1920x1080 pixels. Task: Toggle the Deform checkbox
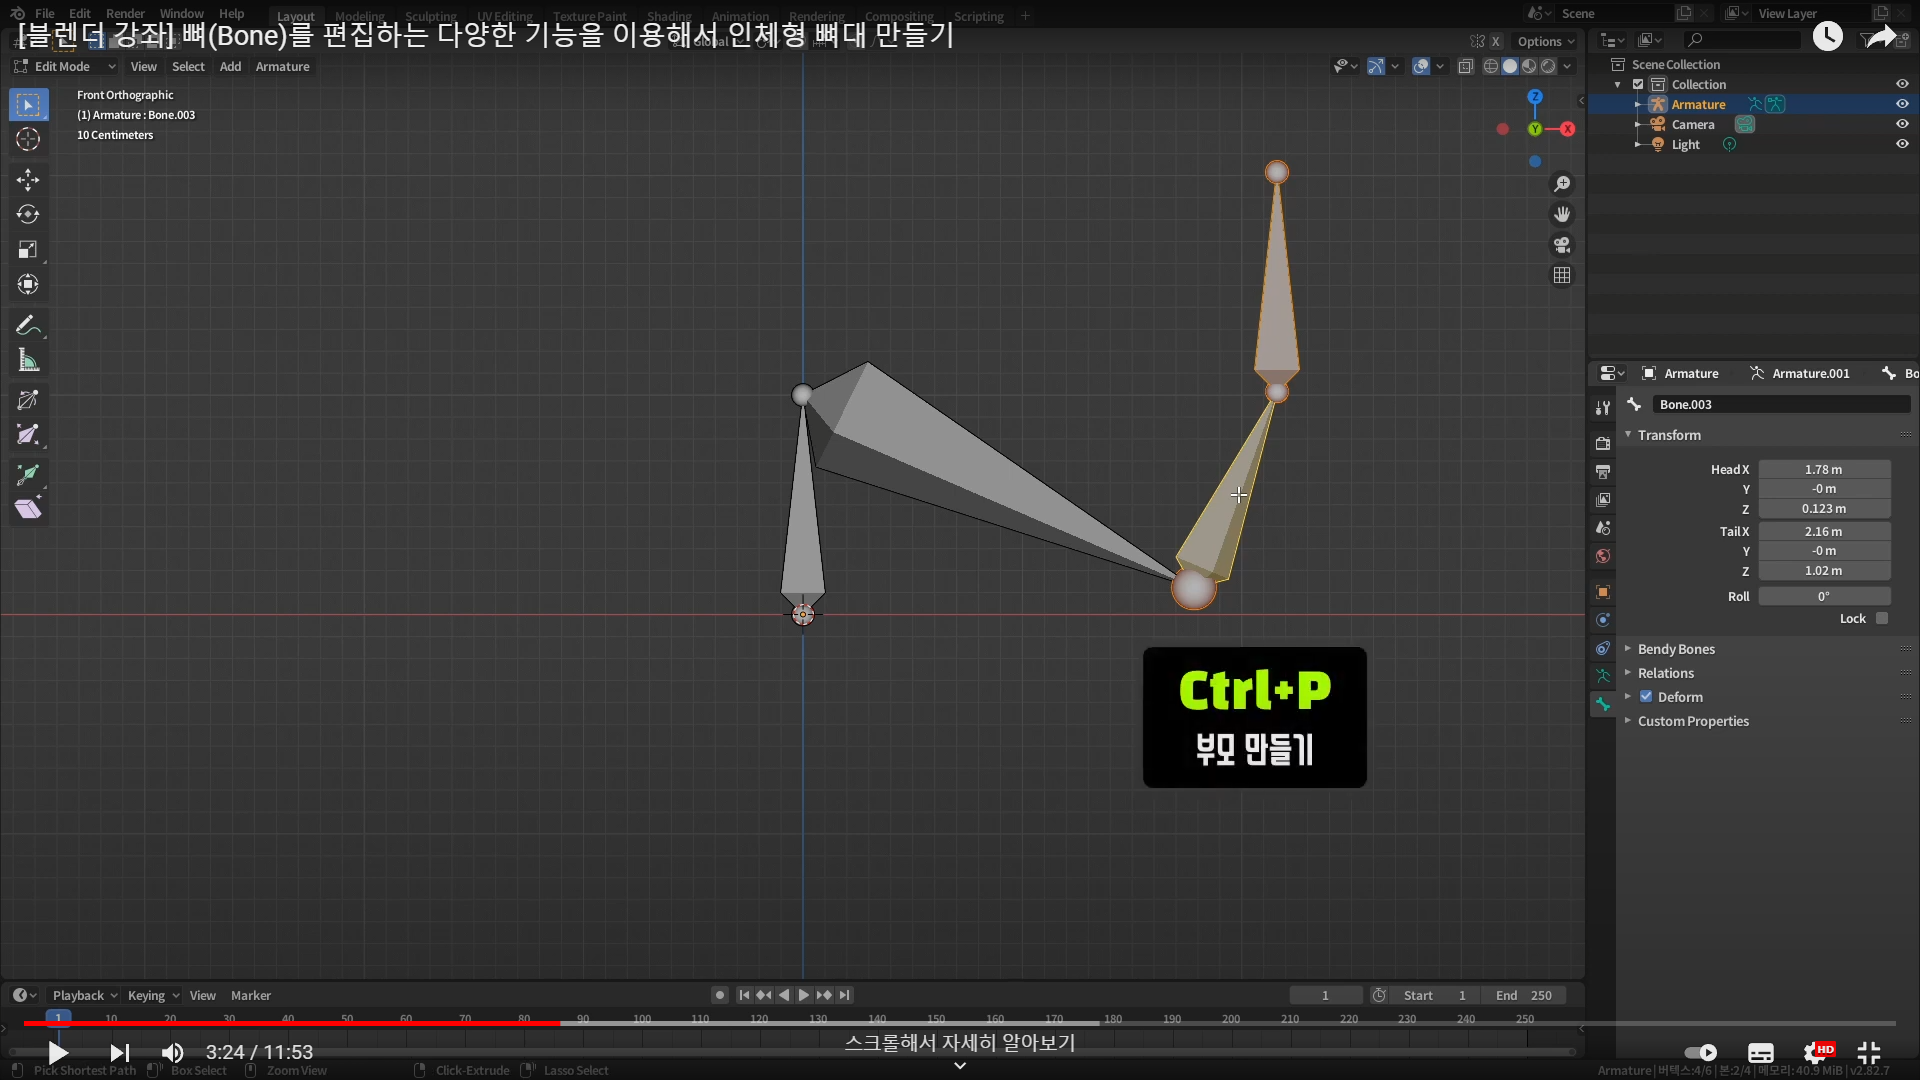click(x=1646, y=697)
